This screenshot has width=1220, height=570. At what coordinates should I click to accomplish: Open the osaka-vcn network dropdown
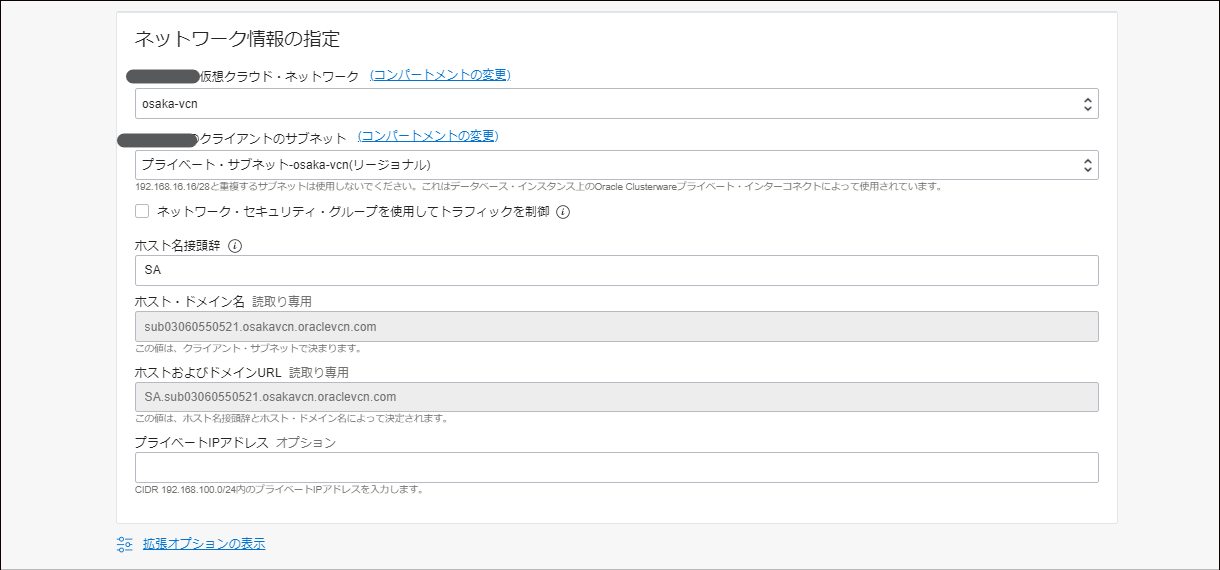point(616,103)
